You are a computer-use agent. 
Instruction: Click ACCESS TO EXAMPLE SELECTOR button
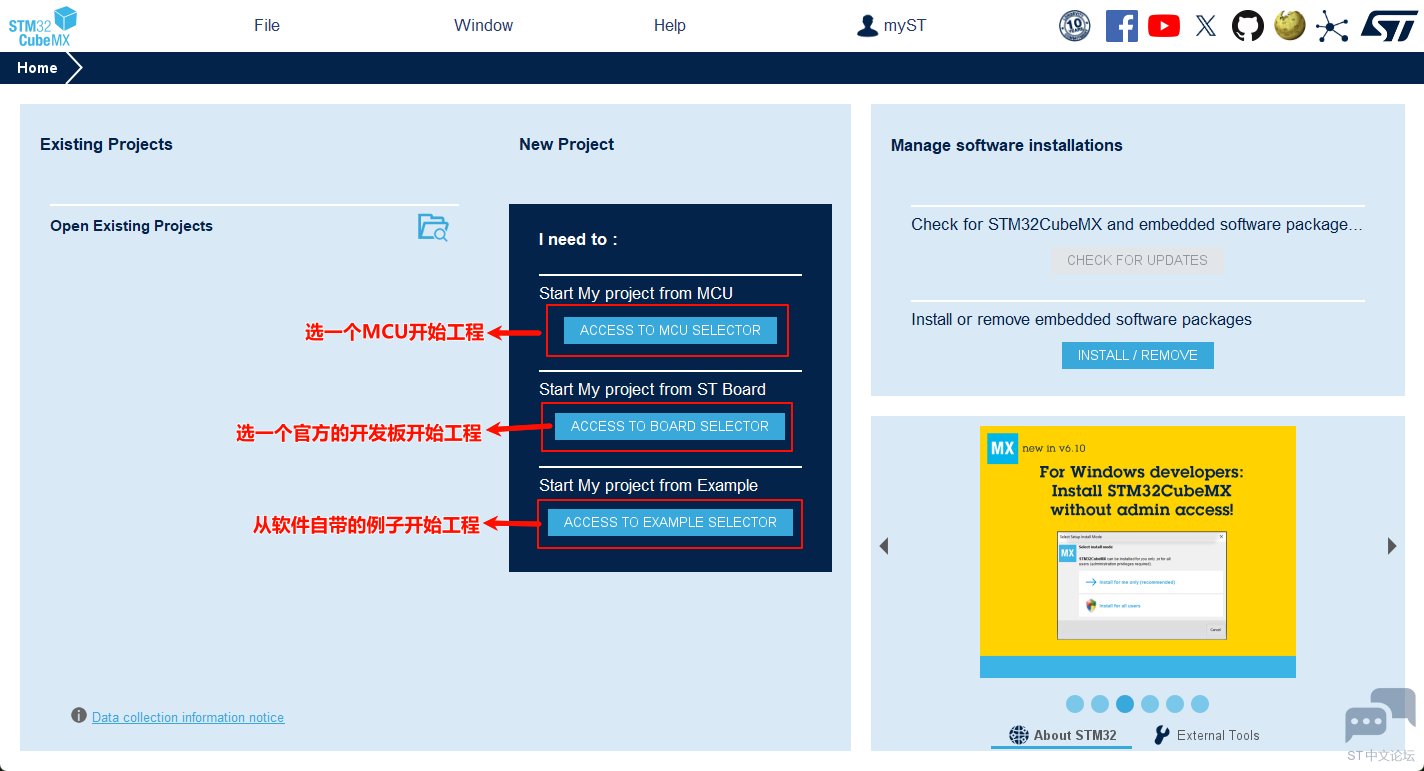coord(670,523)
